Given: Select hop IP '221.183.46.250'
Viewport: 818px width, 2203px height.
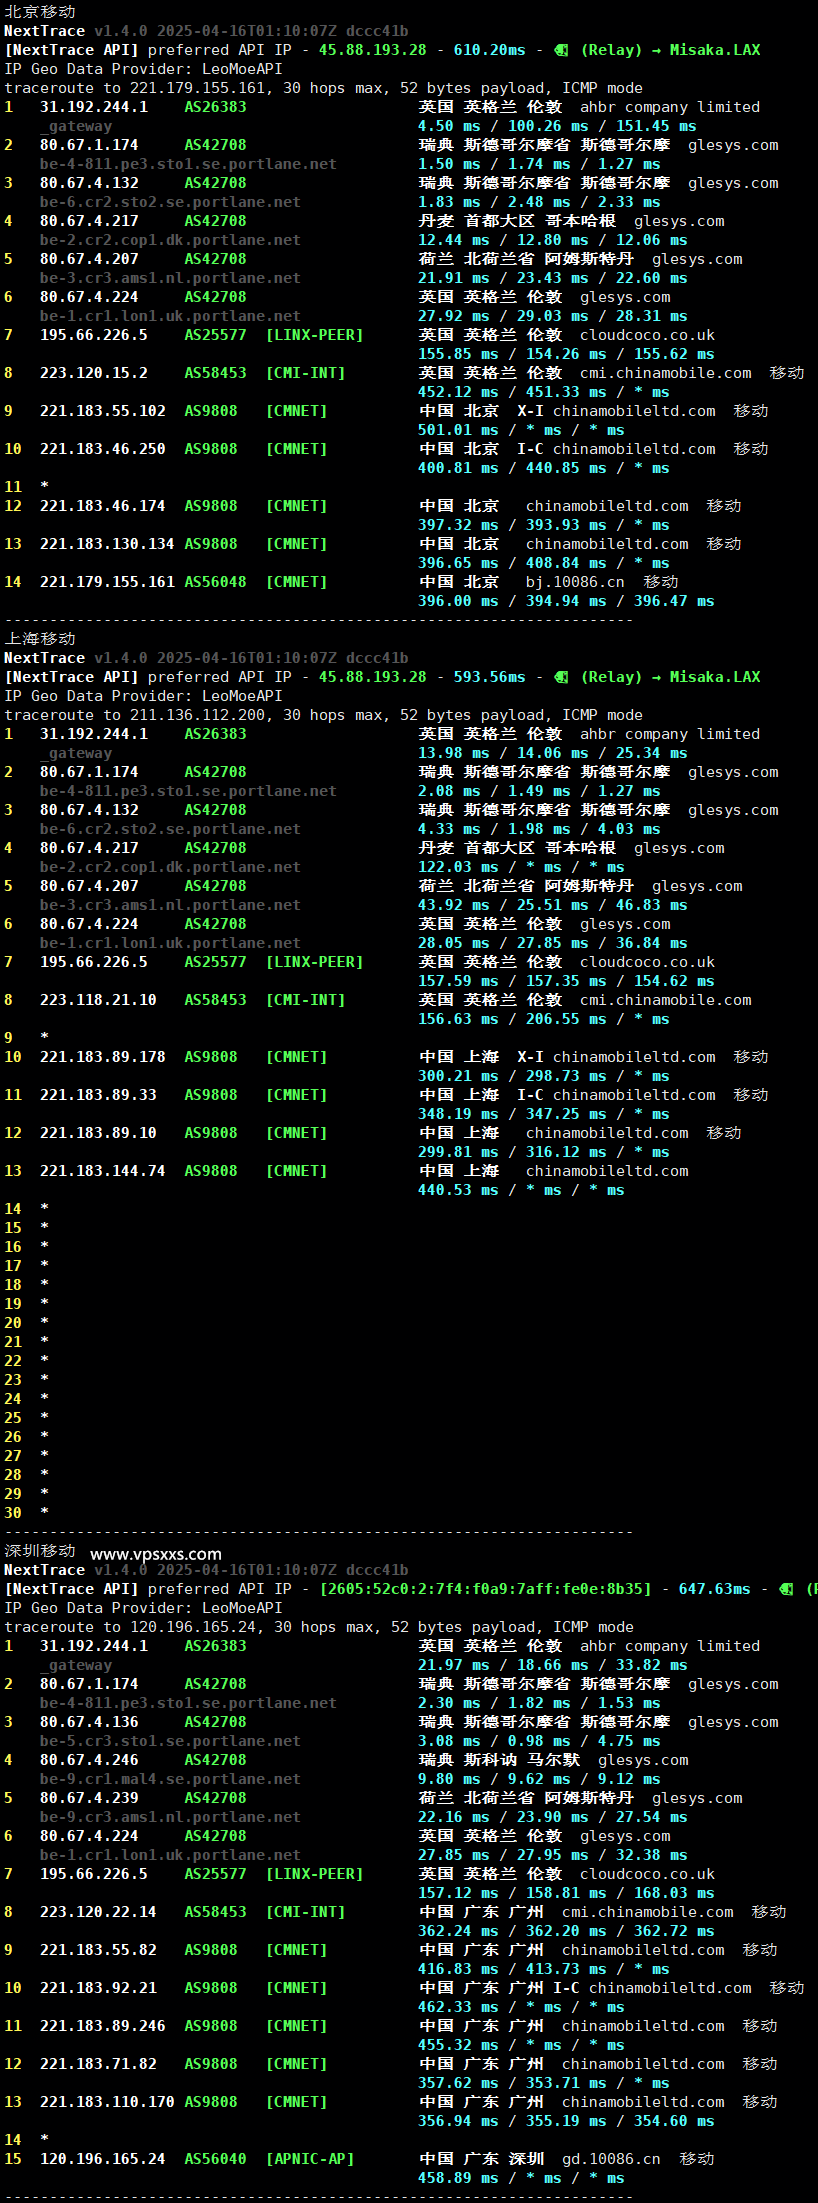Looking at the screenshot, I should (103, 449).
